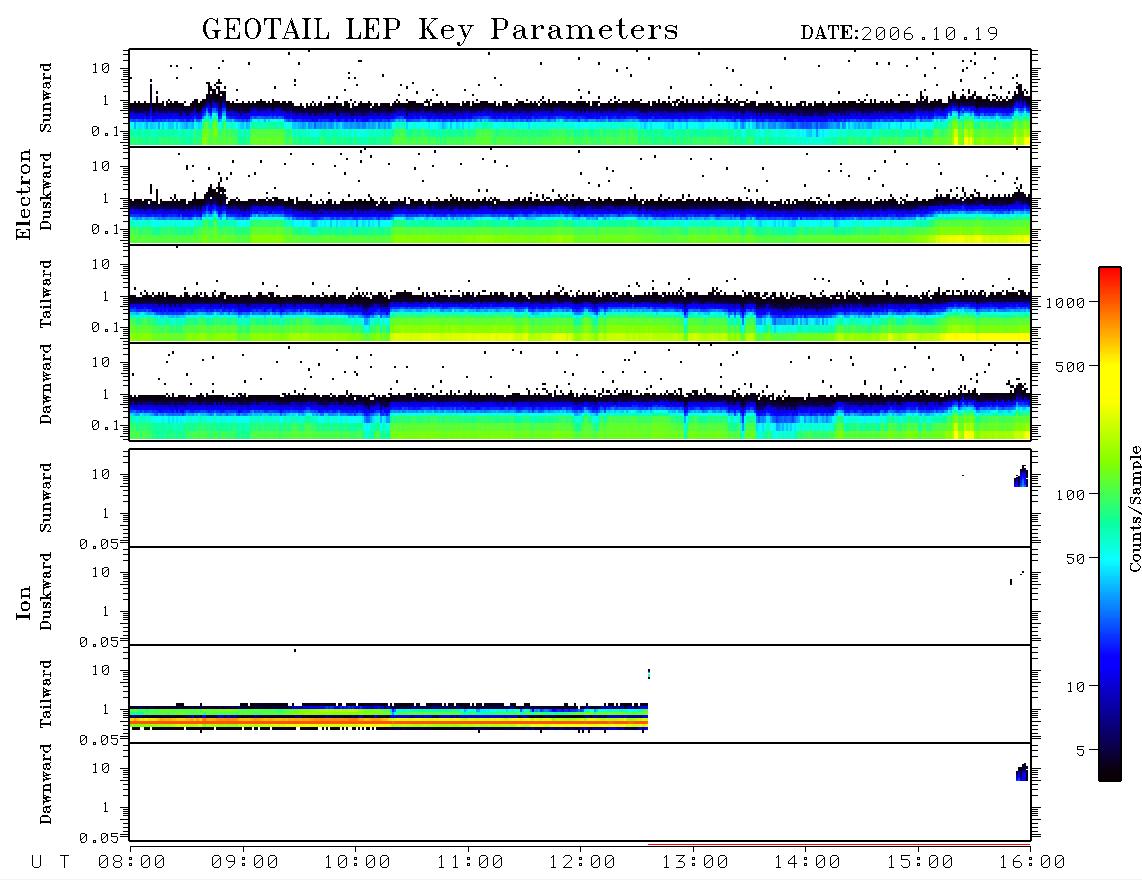The image size is (1142, 880).
Task: Click the 500 tick on the color scale
Action: click(1070, 367)
